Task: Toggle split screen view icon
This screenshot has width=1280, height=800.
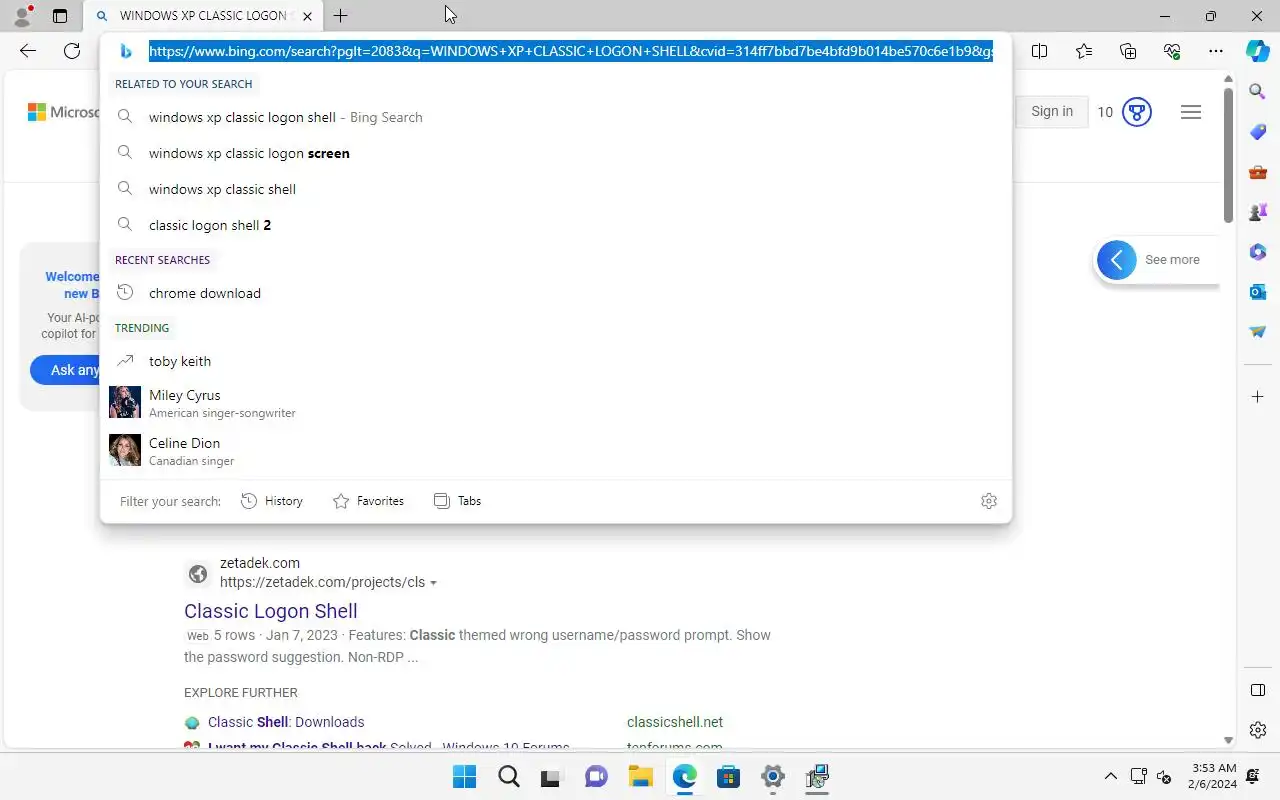Action: click(1040, 51)
